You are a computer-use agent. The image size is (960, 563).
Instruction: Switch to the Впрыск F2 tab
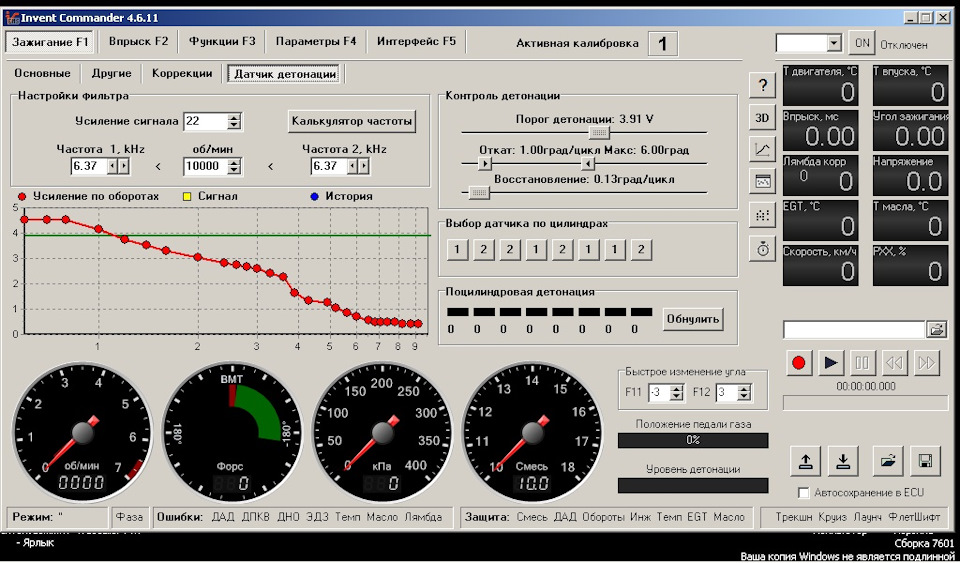pyautogui.click(x=138, y=42)
